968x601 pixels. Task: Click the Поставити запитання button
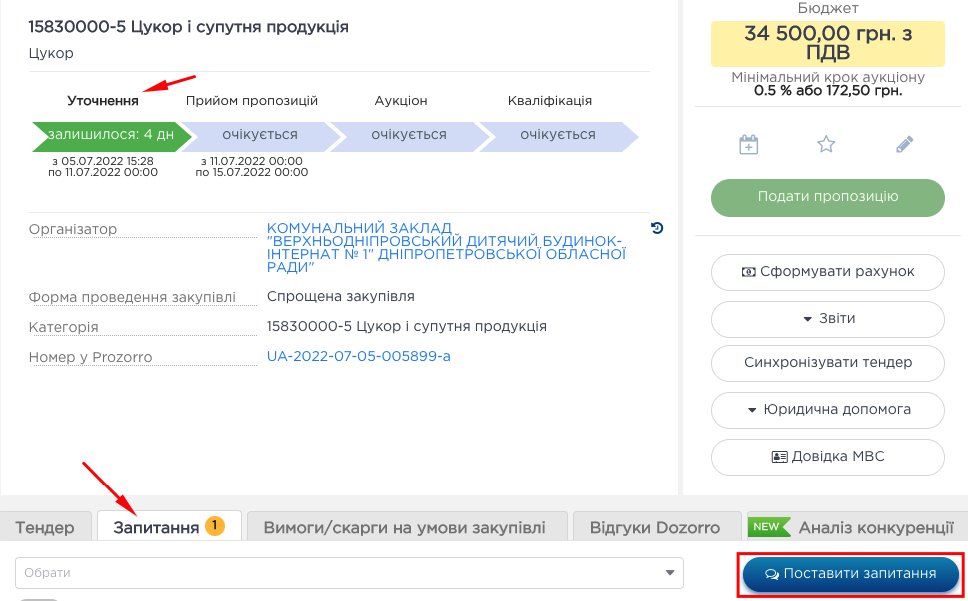coord(850,574)
